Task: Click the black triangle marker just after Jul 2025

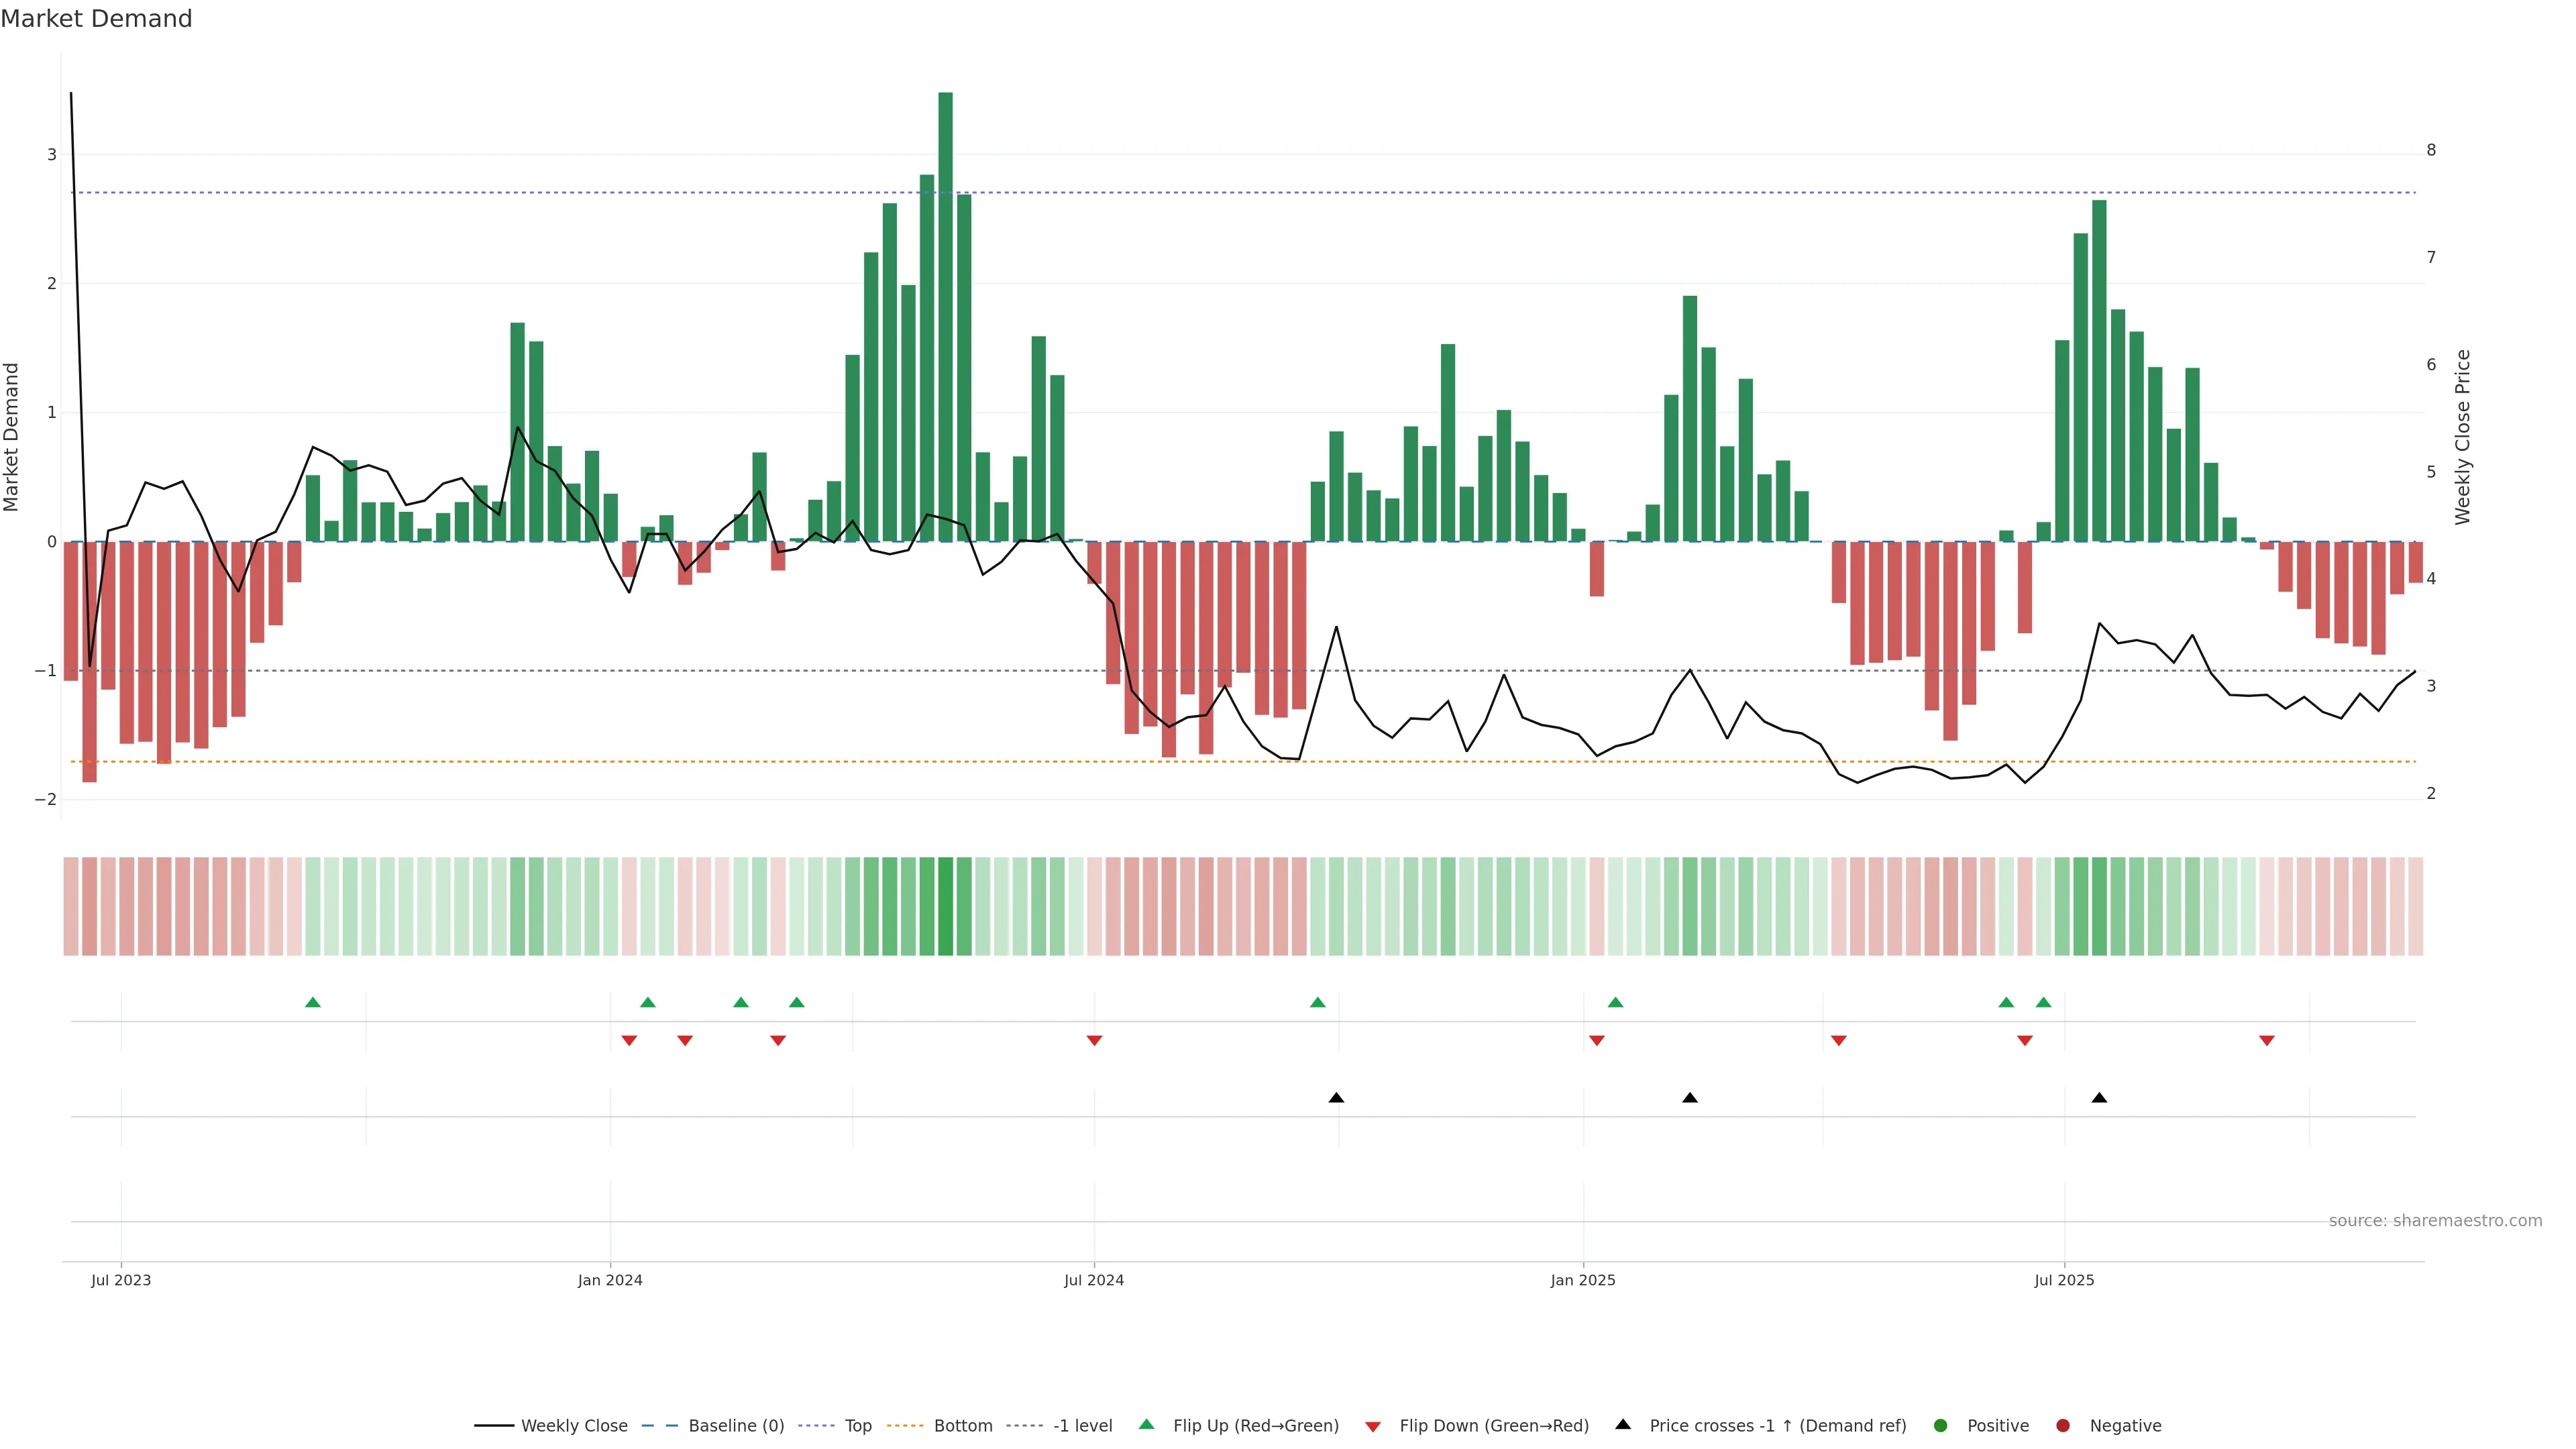Action: pos(2099,1098)
